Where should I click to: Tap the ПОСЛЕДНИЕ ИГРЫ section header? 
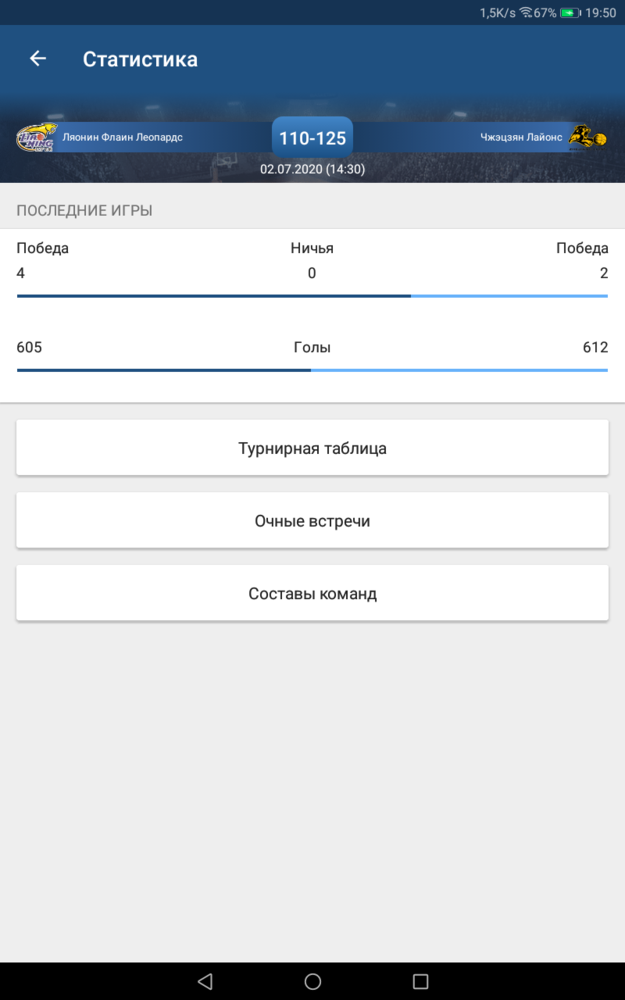coord(84,210)
